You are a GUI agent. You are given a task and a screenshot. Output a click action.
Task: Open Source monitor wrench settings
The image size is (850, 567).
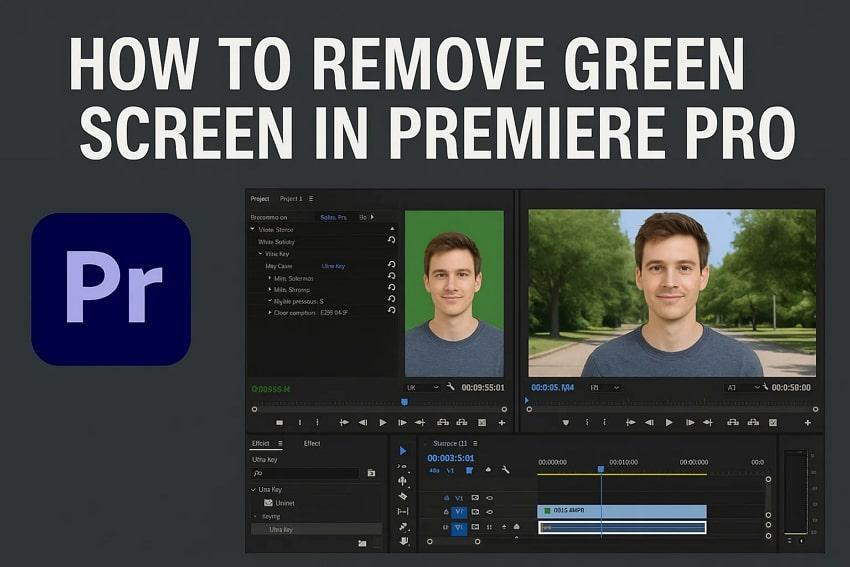click(x=450, y=386)
